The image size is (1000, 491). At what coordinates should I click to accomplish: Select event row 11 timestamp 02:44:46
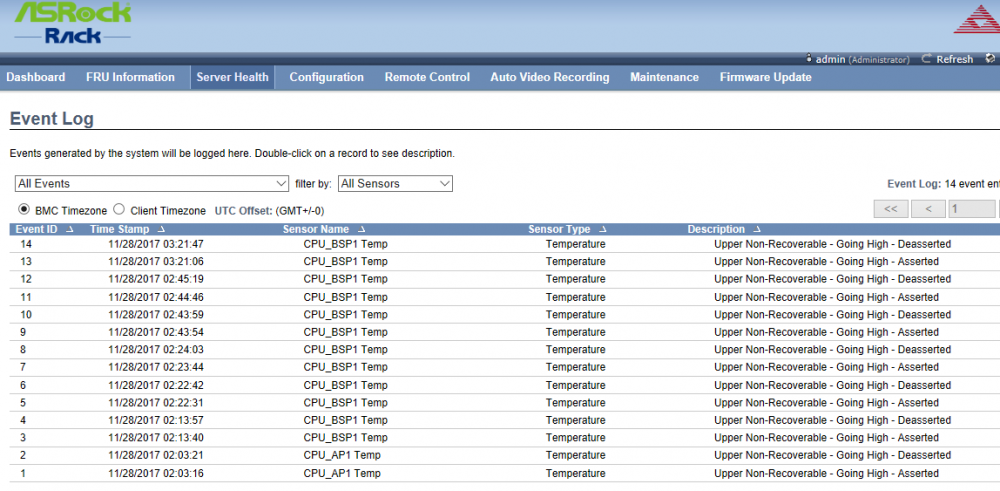pyautogui.click(x=156, y=297)
